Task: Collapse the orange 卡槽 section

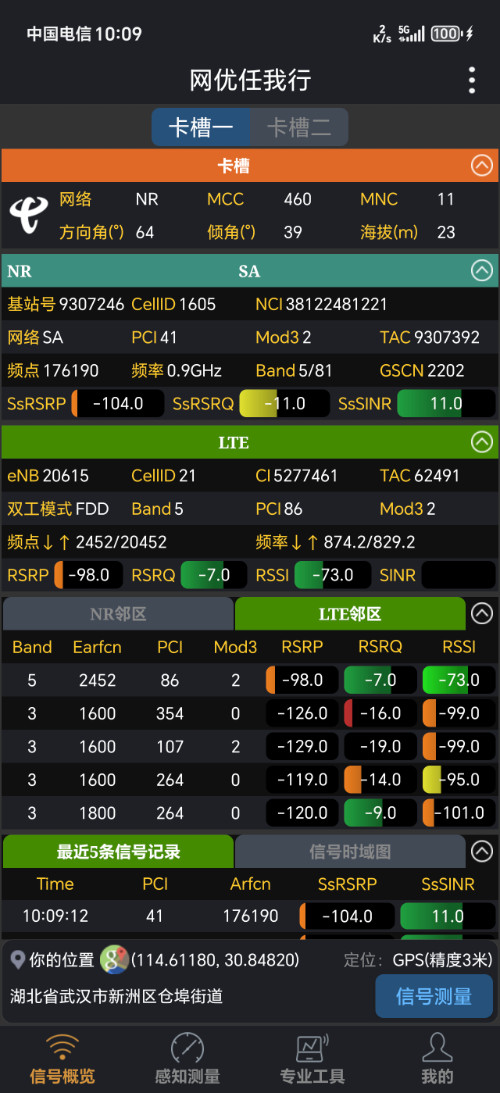Action: point(482,165)
